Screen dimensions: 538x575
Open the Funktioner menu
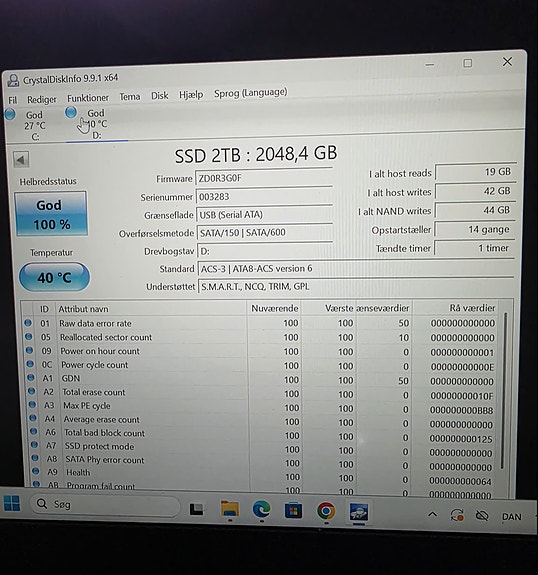point(88,98)
